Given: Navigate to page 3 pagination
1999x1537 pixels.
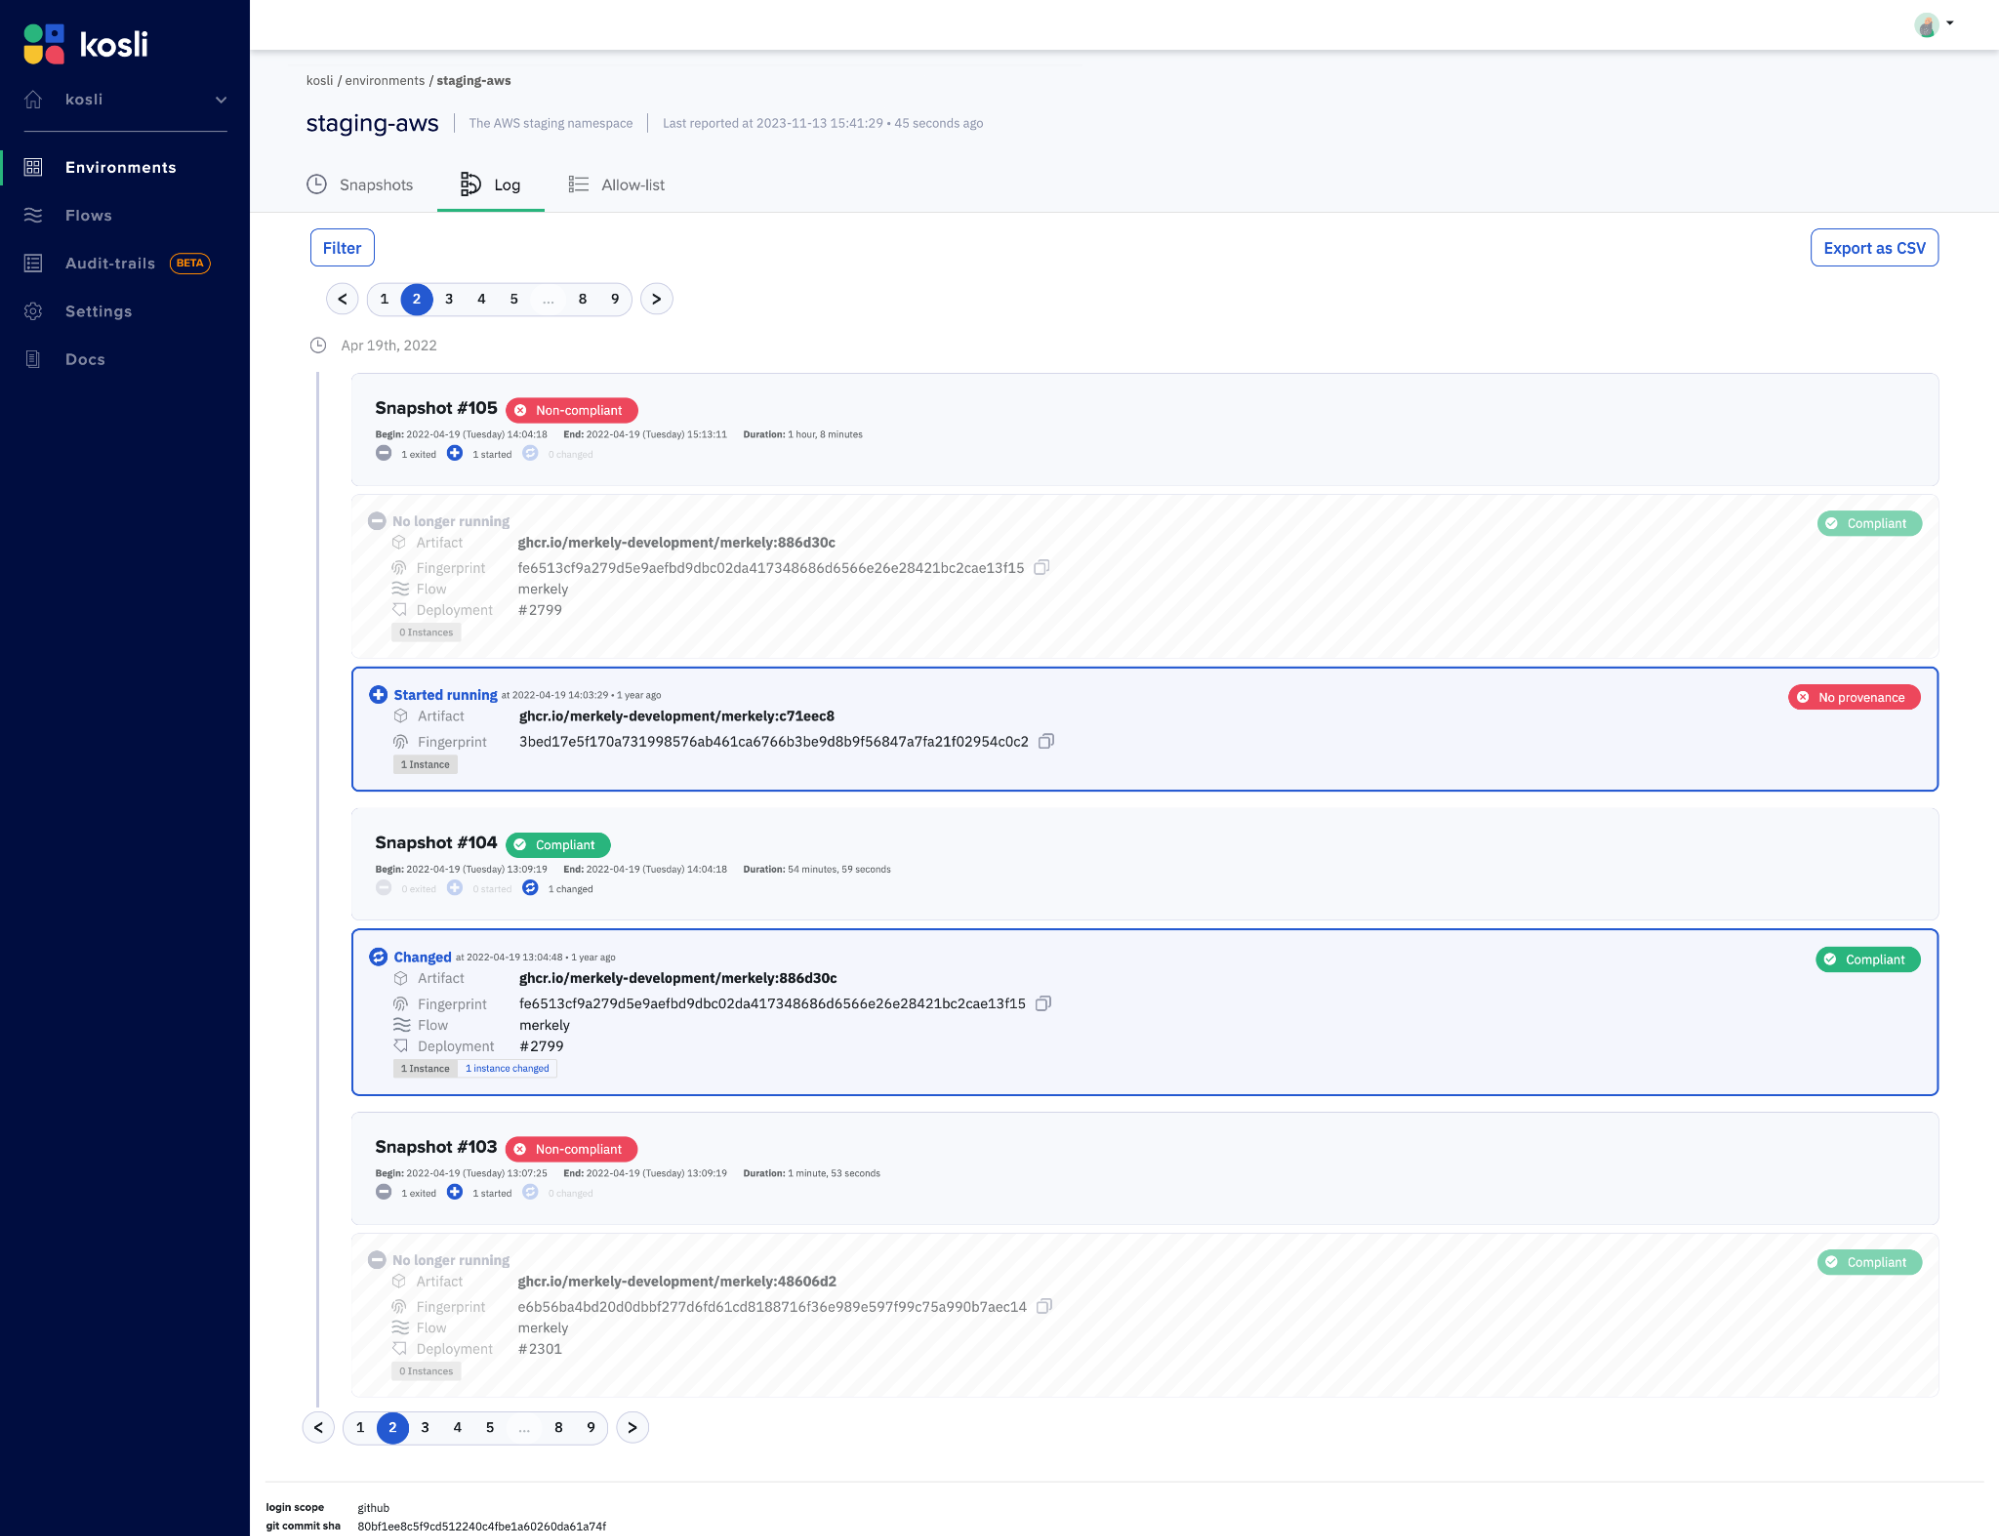Looking at the screenshot, I should (x=447, y=299).
